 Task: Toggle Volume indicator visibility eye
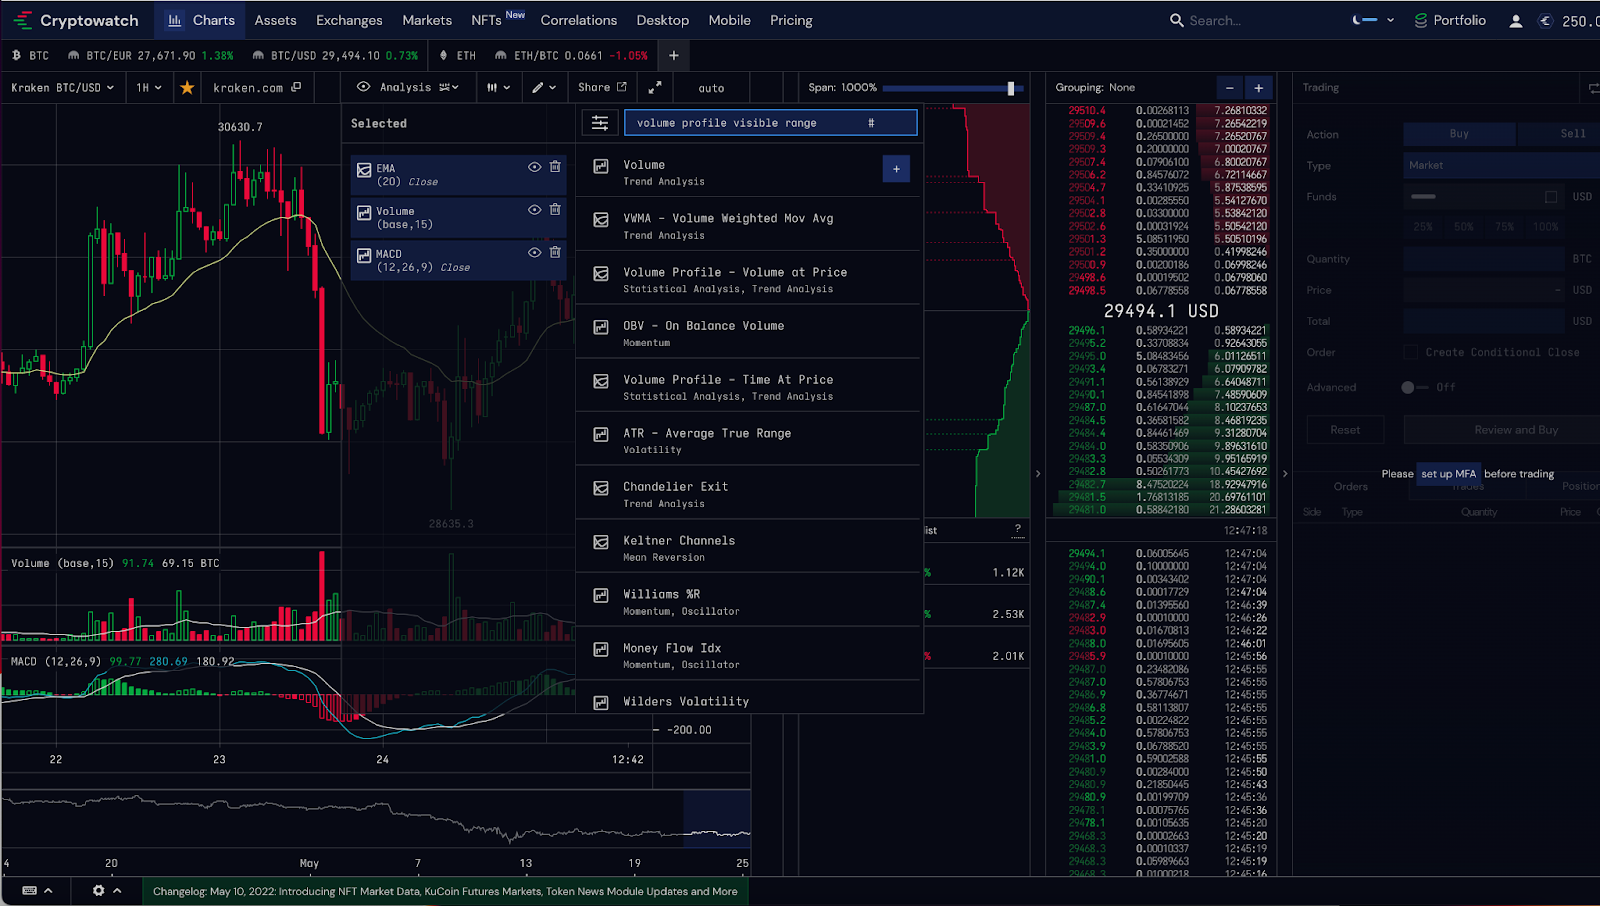[x=534, y=210]
